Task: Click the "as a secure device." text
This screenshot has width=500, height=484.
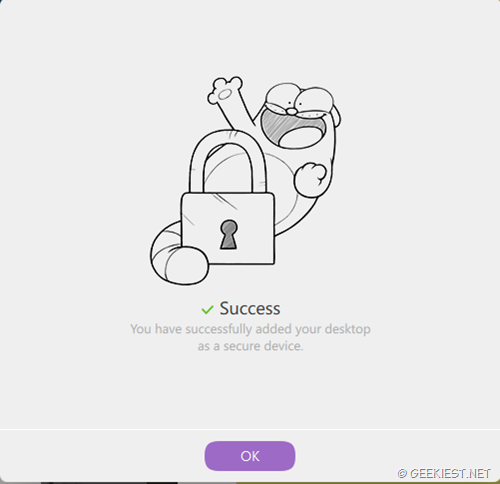Action: point(250,346)
